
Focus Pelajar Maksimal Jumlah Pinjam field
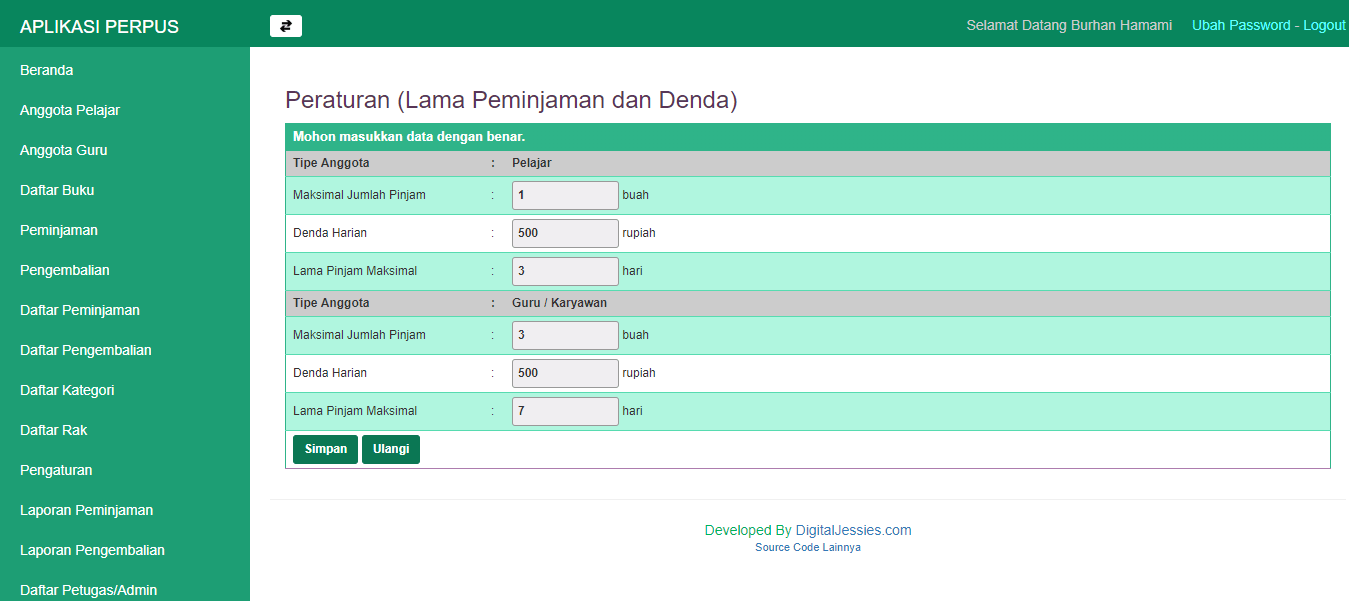565,195
